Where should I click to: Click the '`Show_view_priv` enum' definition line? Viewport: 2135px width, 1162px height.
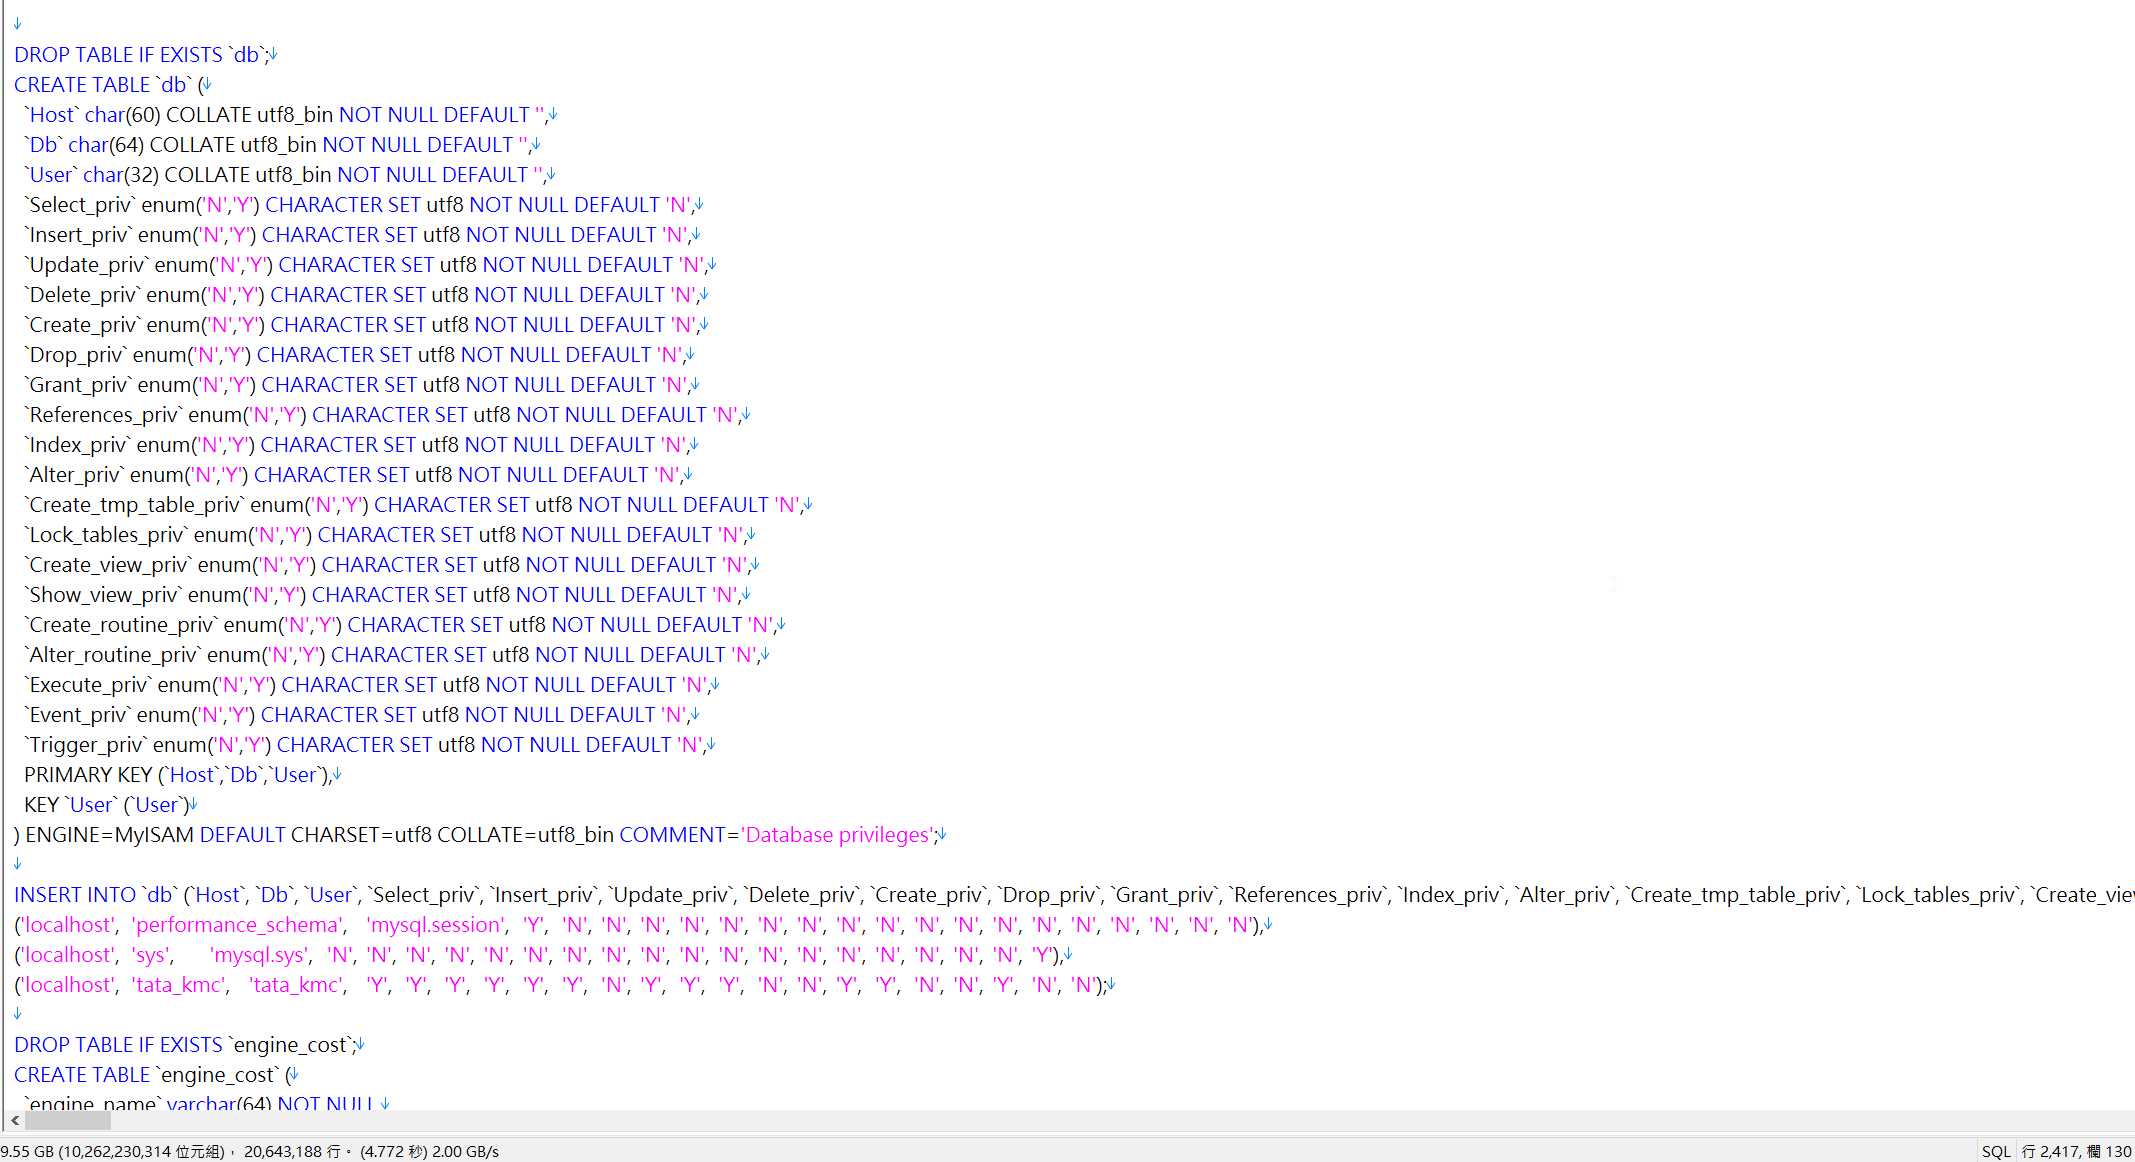[383, 595]
